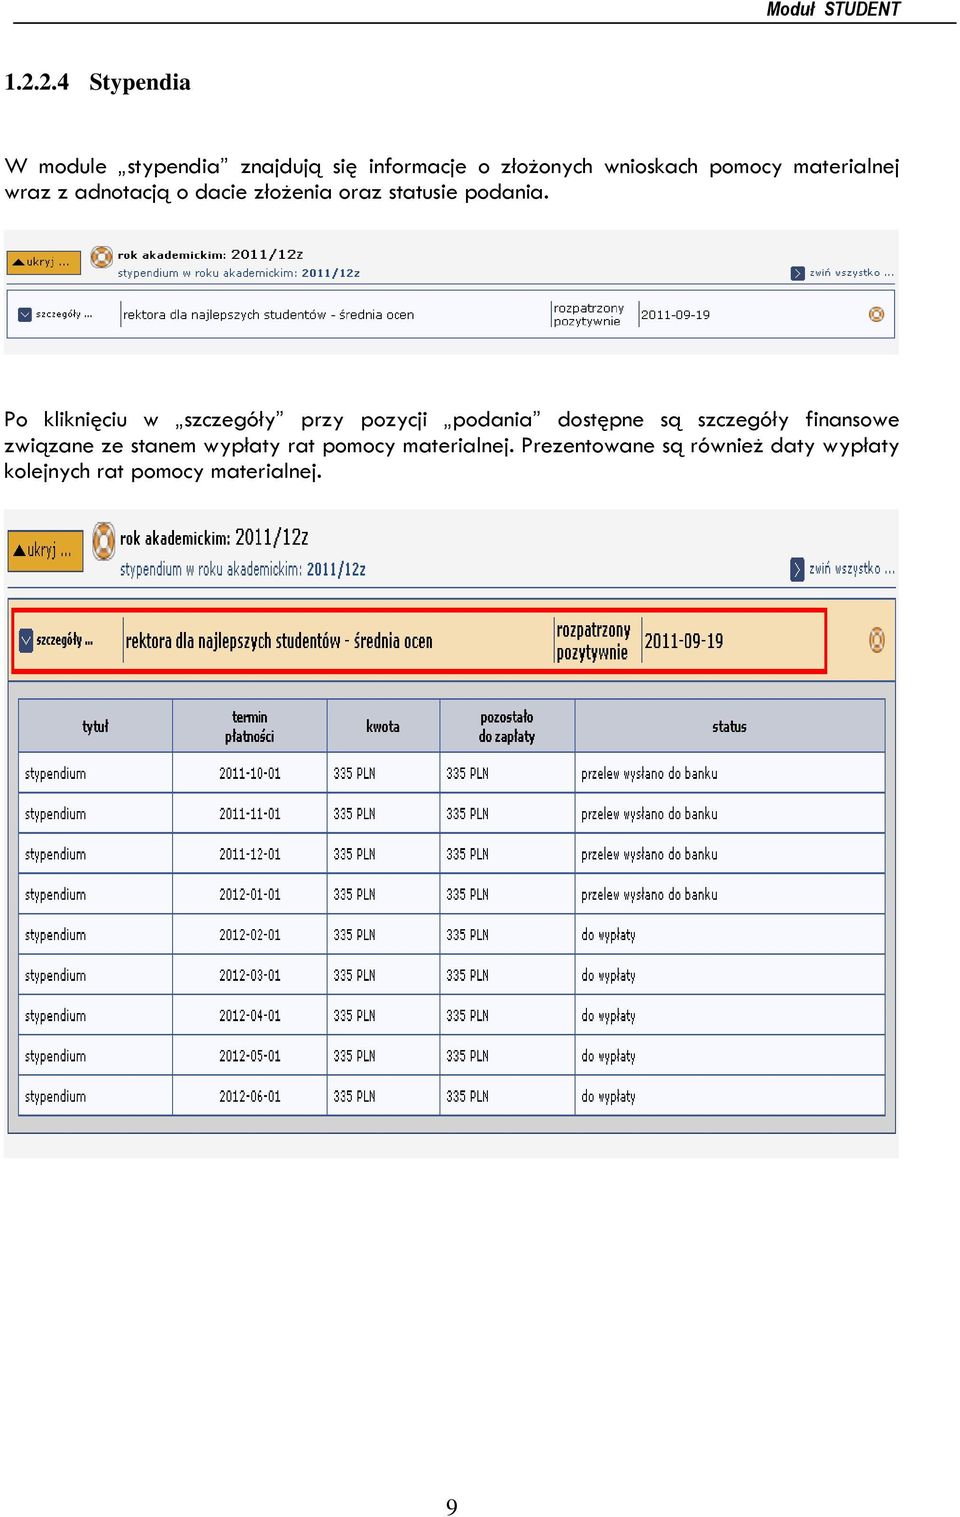Click payment date '2012-04-01'
Viewport: 960px width, 1517px height.
click(250, 1015)
